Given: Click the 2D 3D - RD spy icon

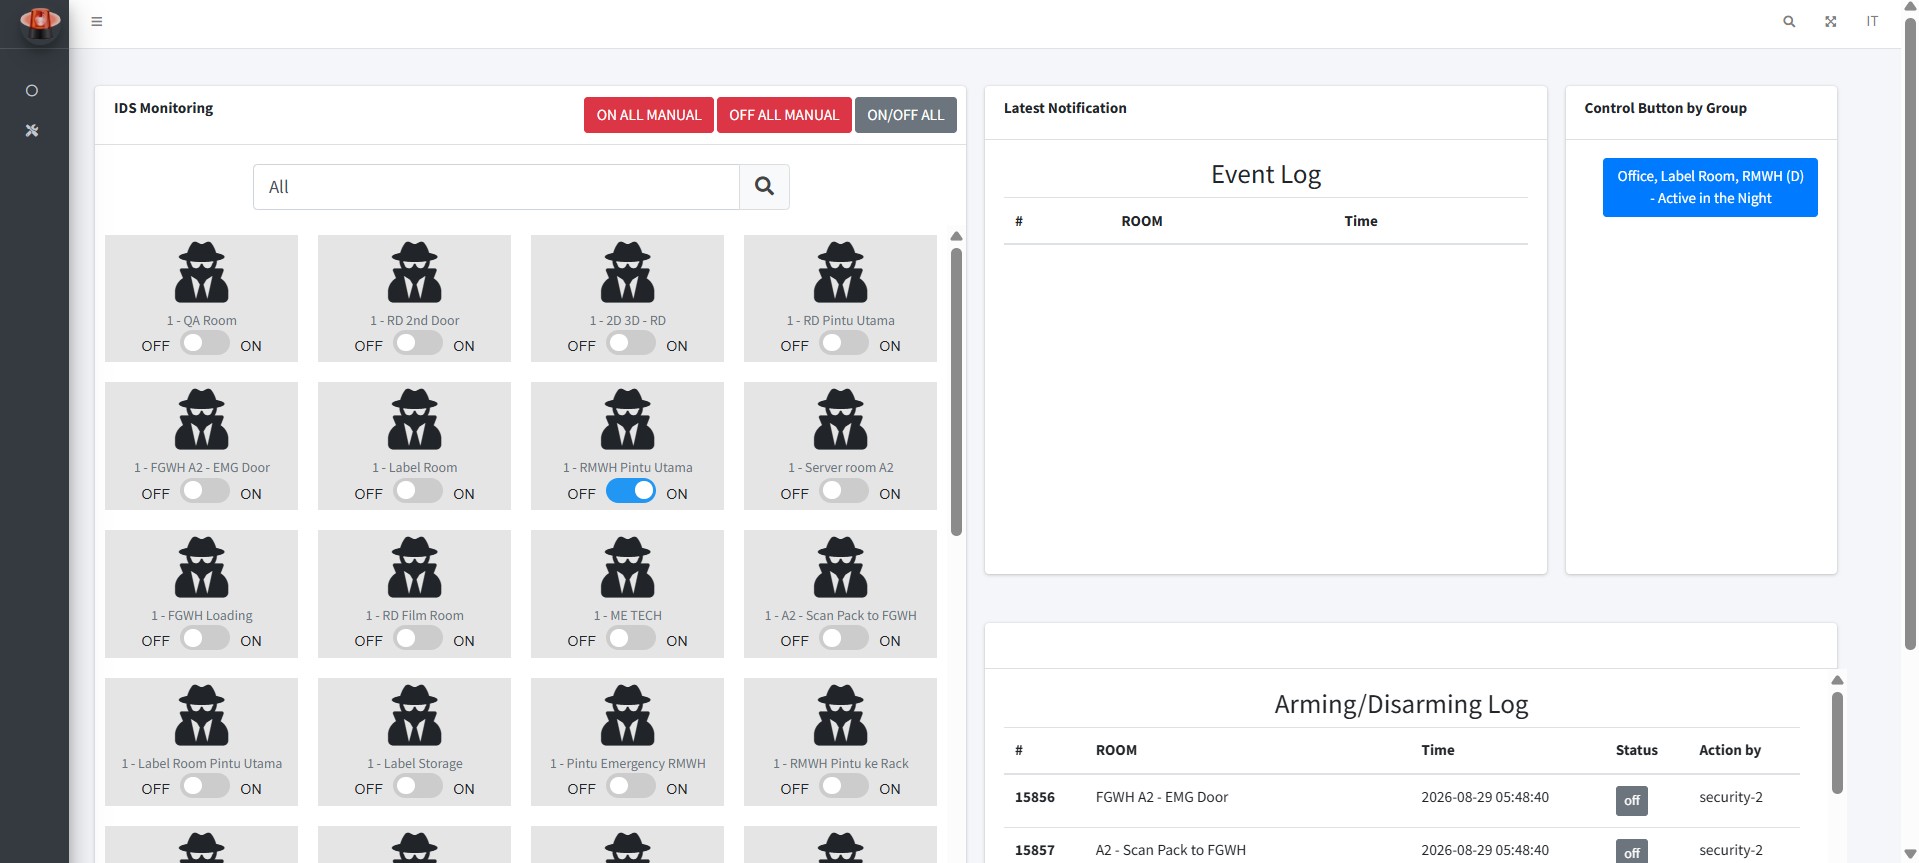Looking at the screenshot, I should click(x=628, y=272).
